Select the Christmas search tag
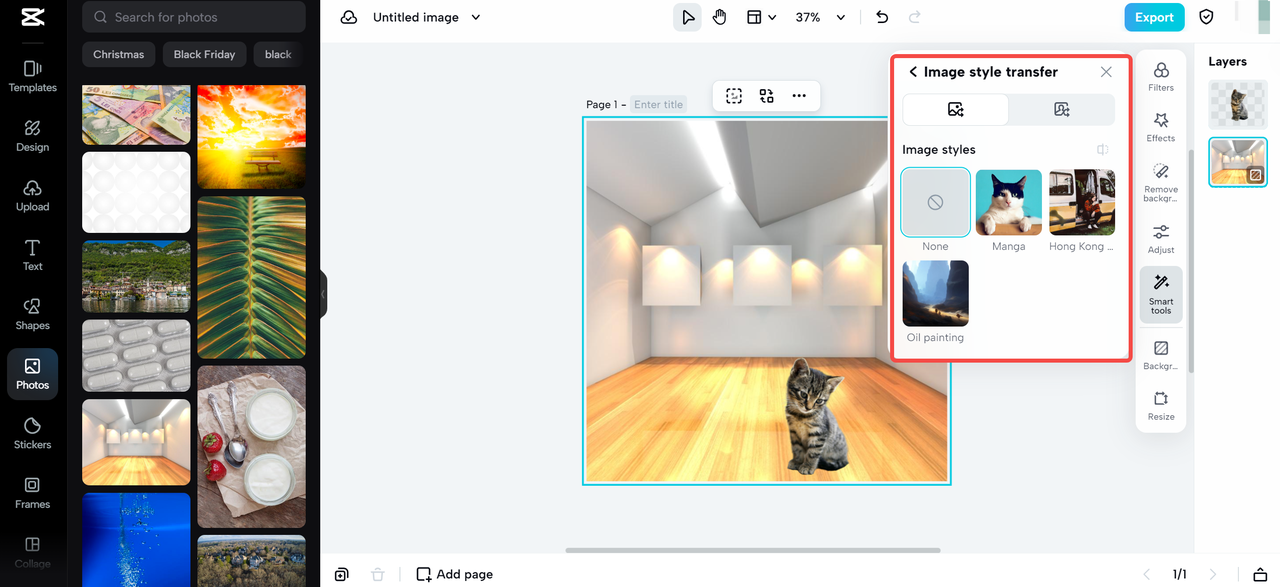 [x=119, y=54]
